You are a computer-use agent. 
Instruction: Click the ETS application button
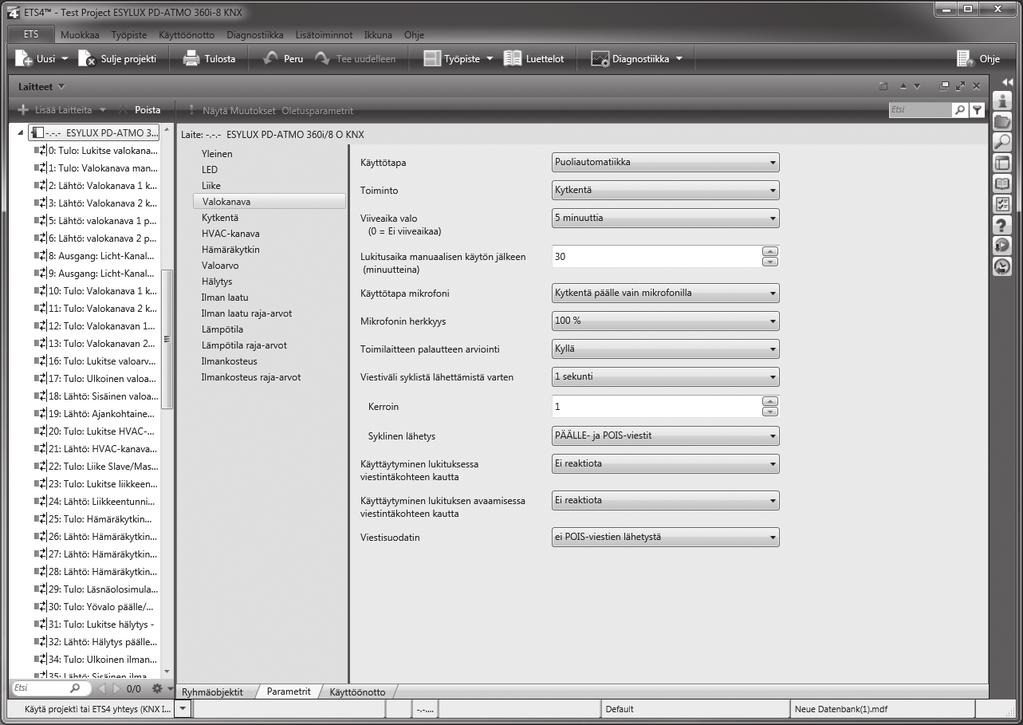coord(31,35)
